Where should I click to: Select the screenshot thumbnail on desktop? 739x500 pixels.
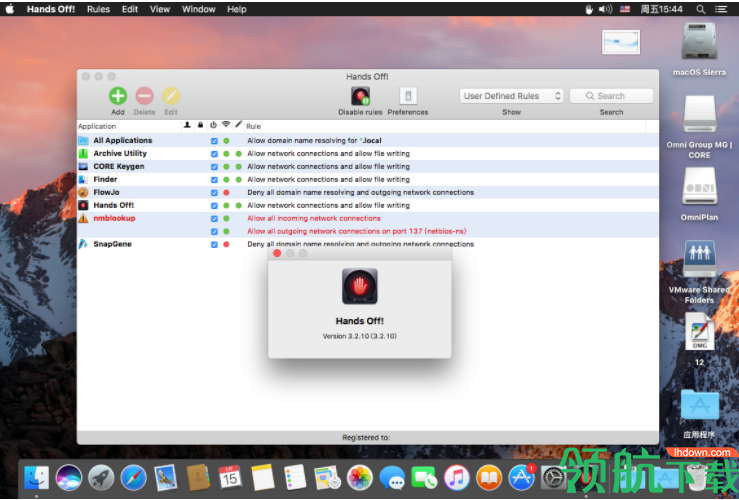[621, 42]
